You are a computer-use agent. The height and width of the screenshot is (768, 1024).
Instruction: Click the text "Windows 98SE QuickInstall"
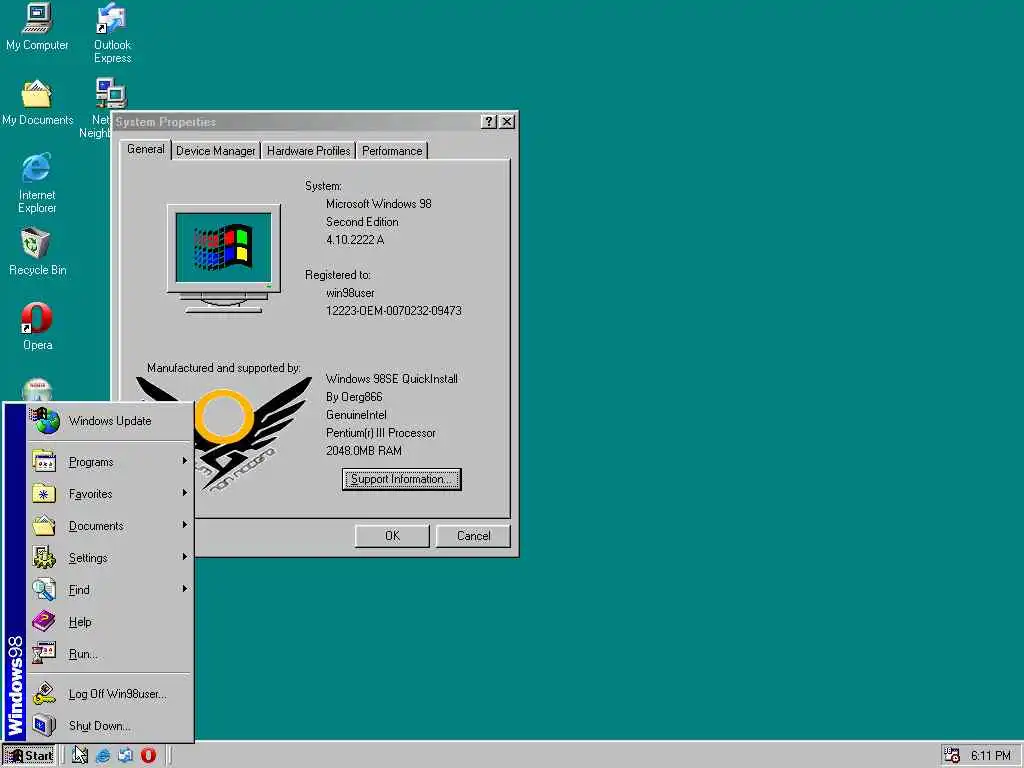click(x=392, y=379)
